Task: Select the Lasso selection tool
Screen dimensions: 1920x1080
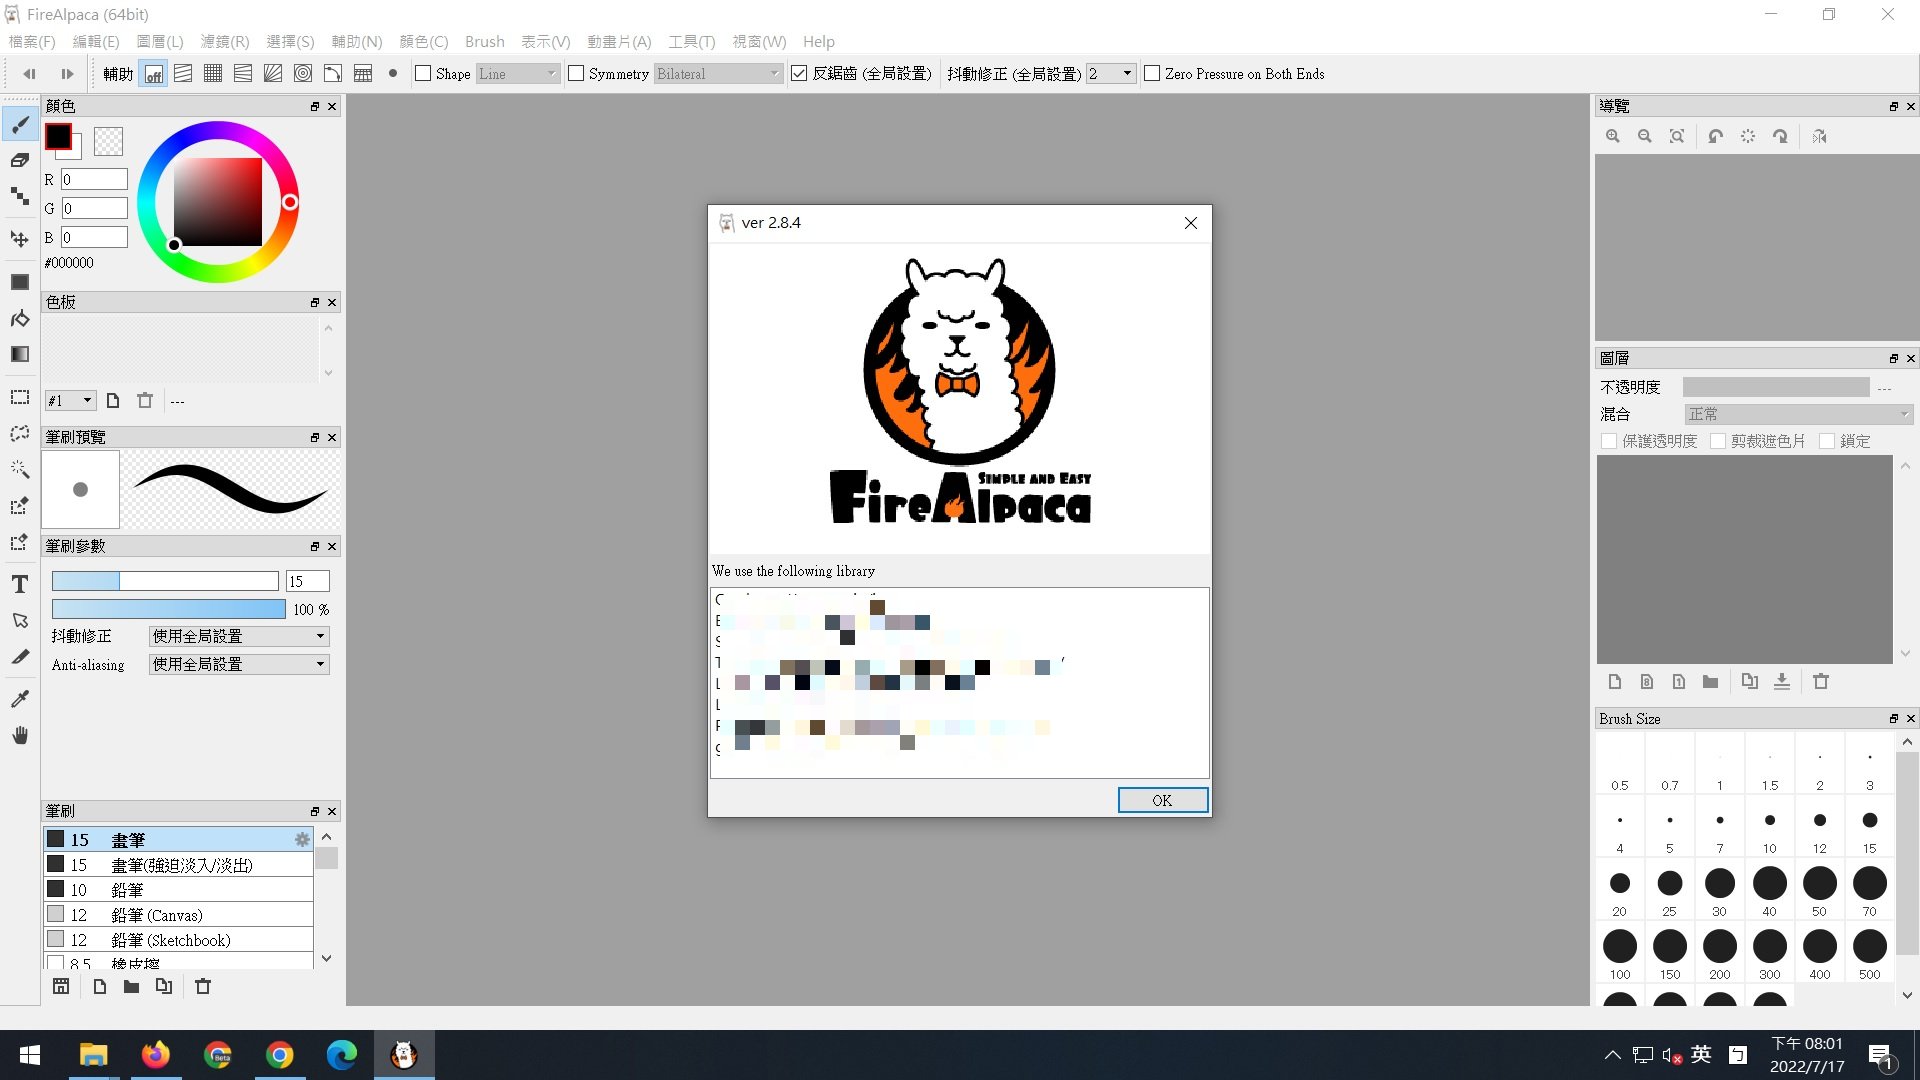Action: tap(20, 433)
